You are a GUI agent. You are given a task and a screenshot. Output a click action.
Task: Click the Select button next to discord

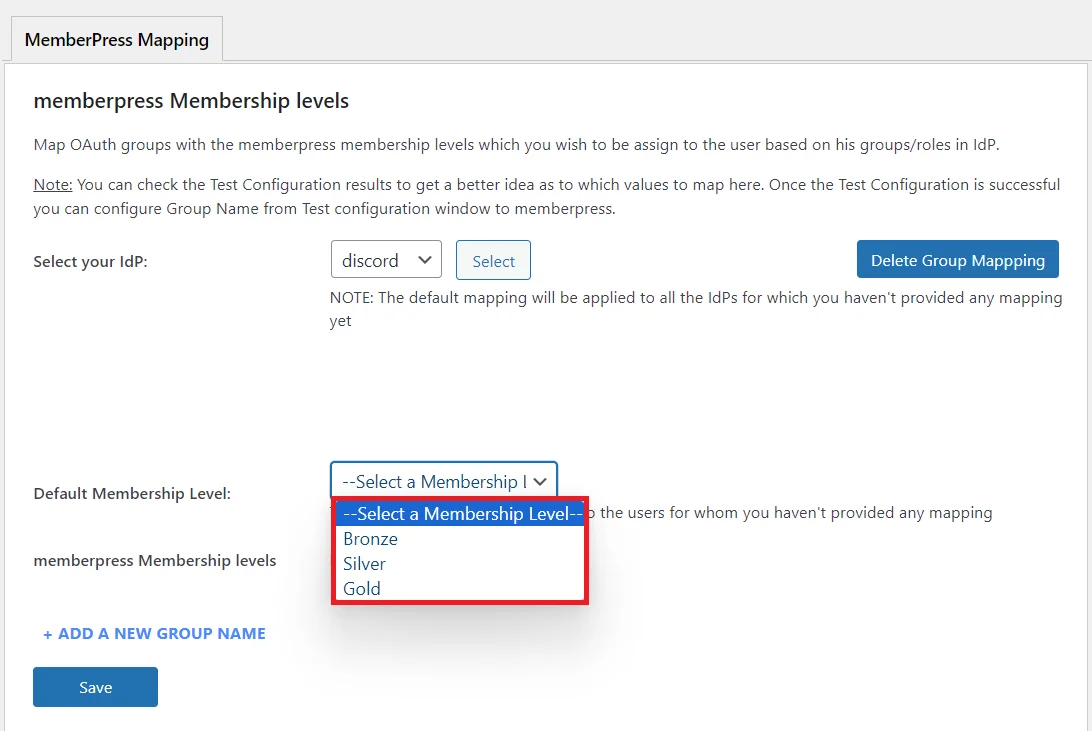tap(493, 260)
